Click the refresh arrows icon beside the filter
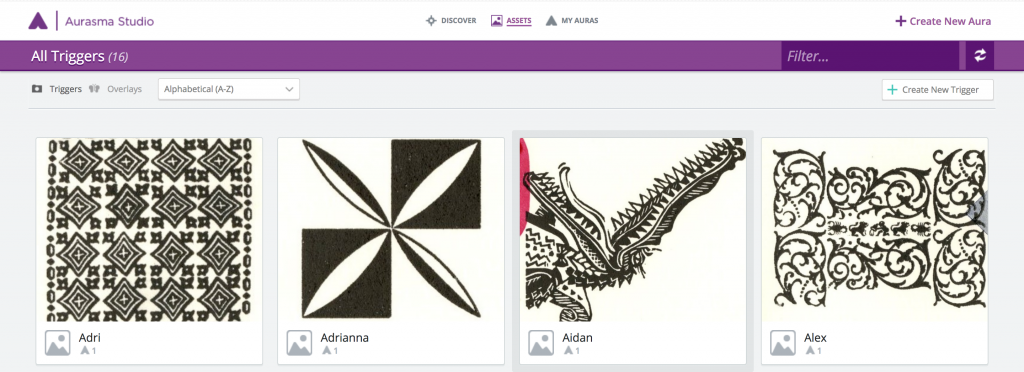This screenshot has height=372, width=1024. point(980,55)
